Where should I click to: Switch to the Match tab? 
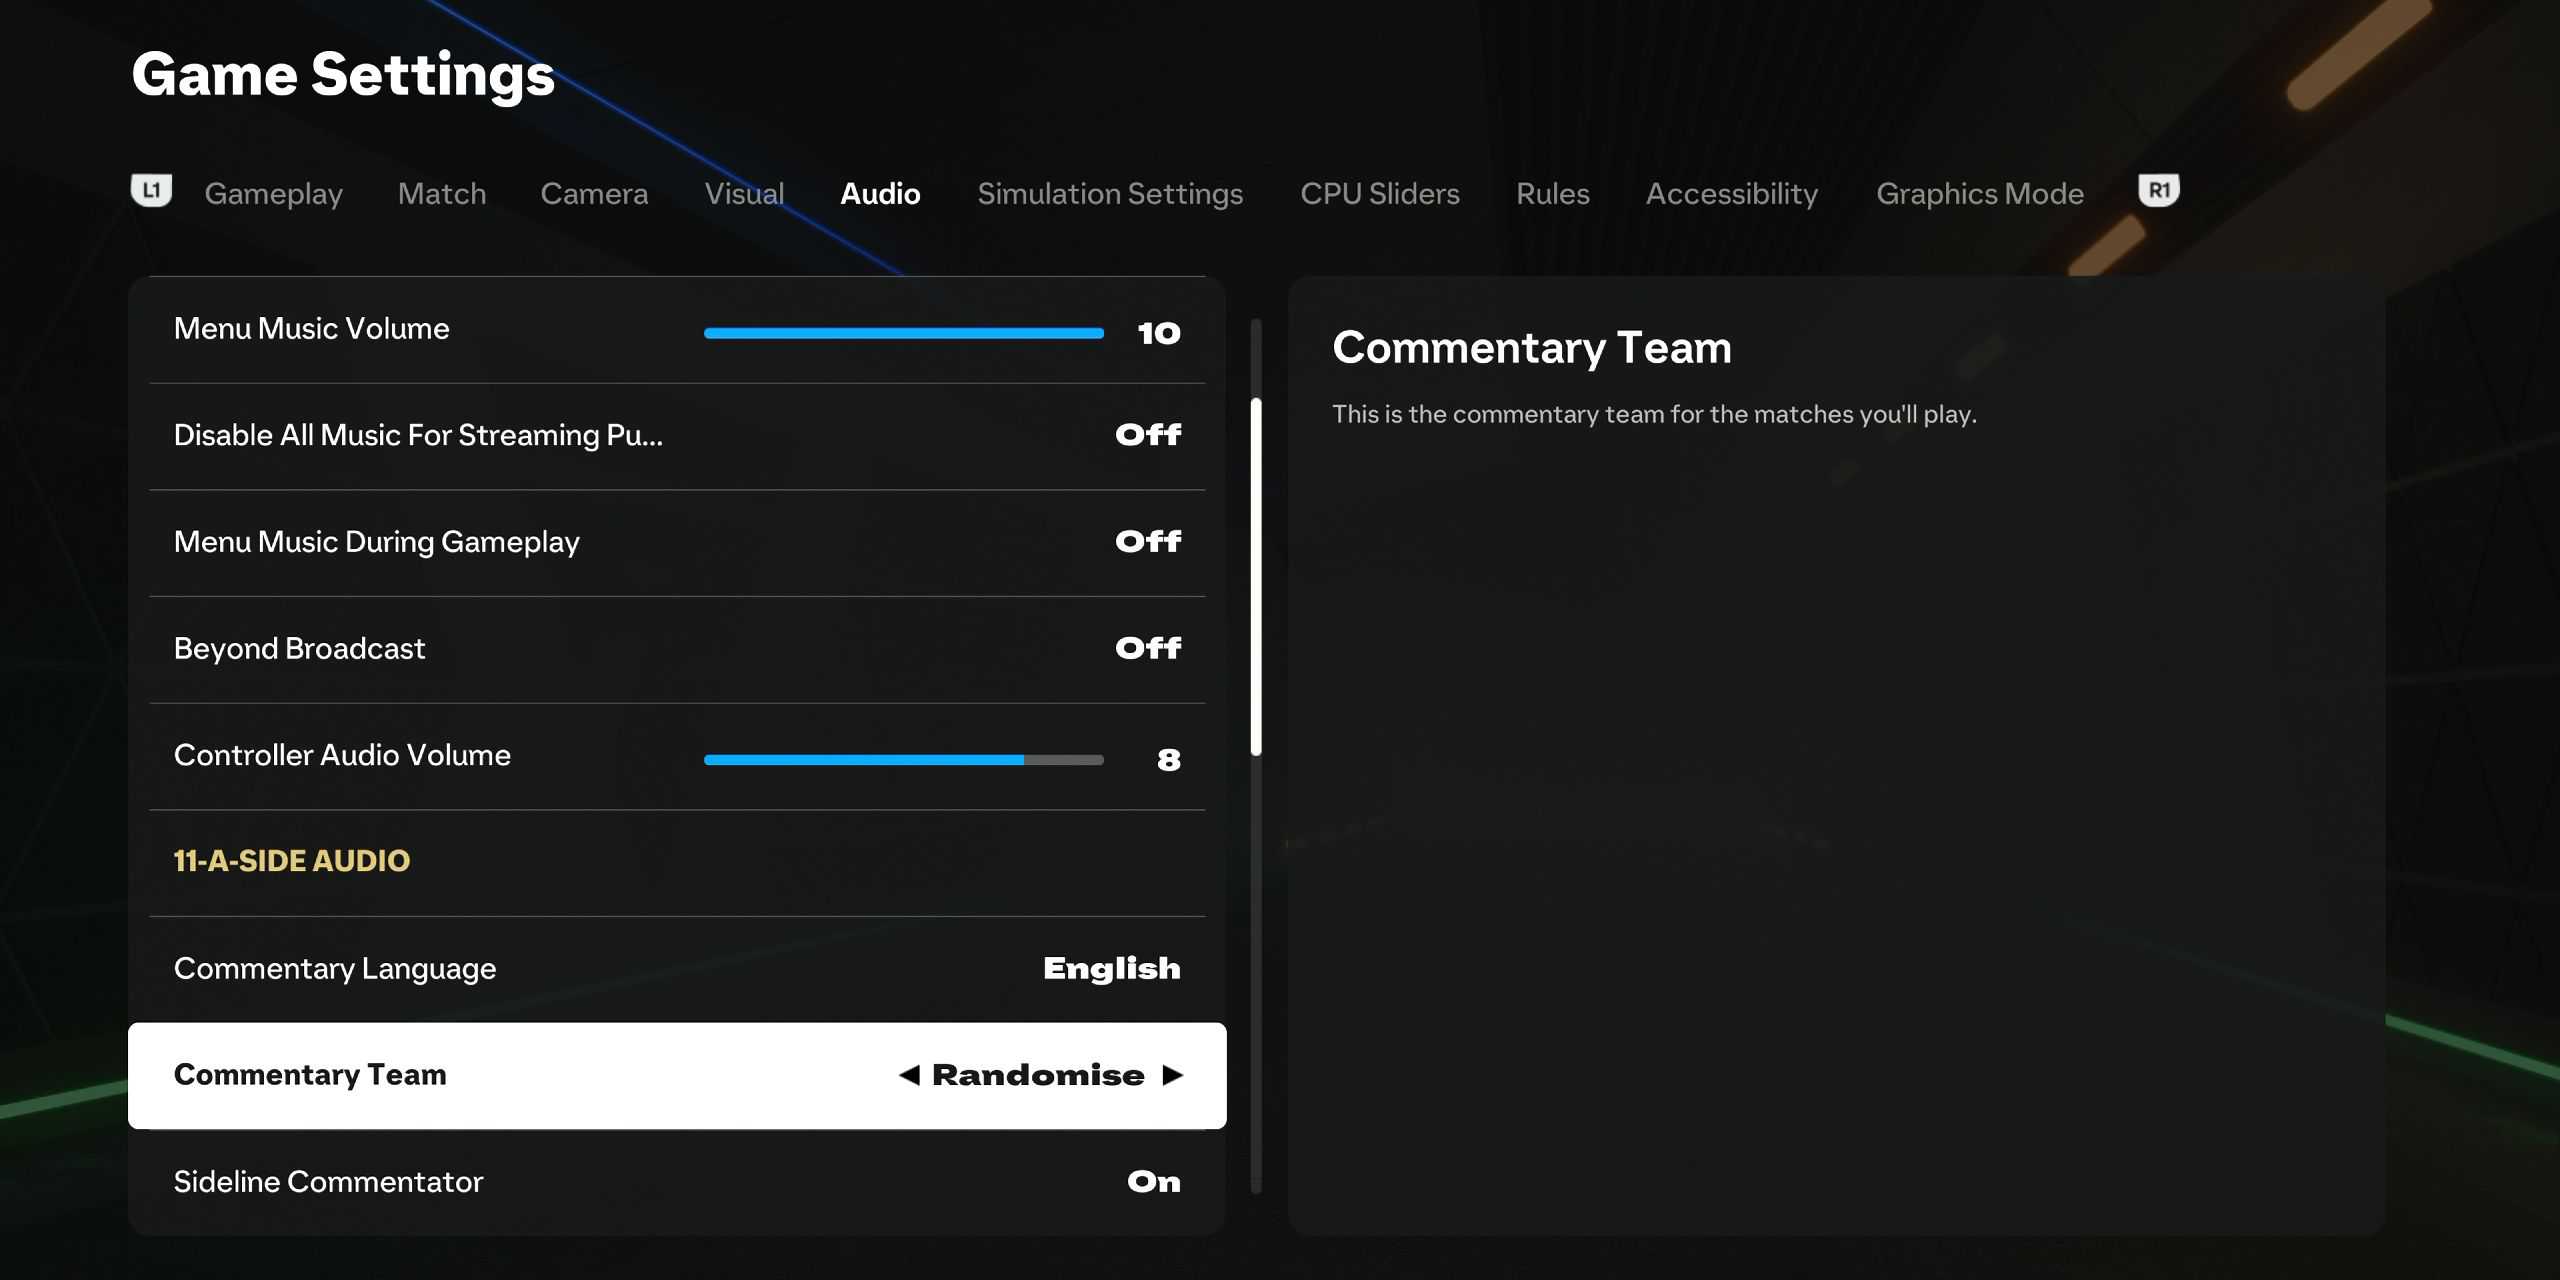pos(442,193)
